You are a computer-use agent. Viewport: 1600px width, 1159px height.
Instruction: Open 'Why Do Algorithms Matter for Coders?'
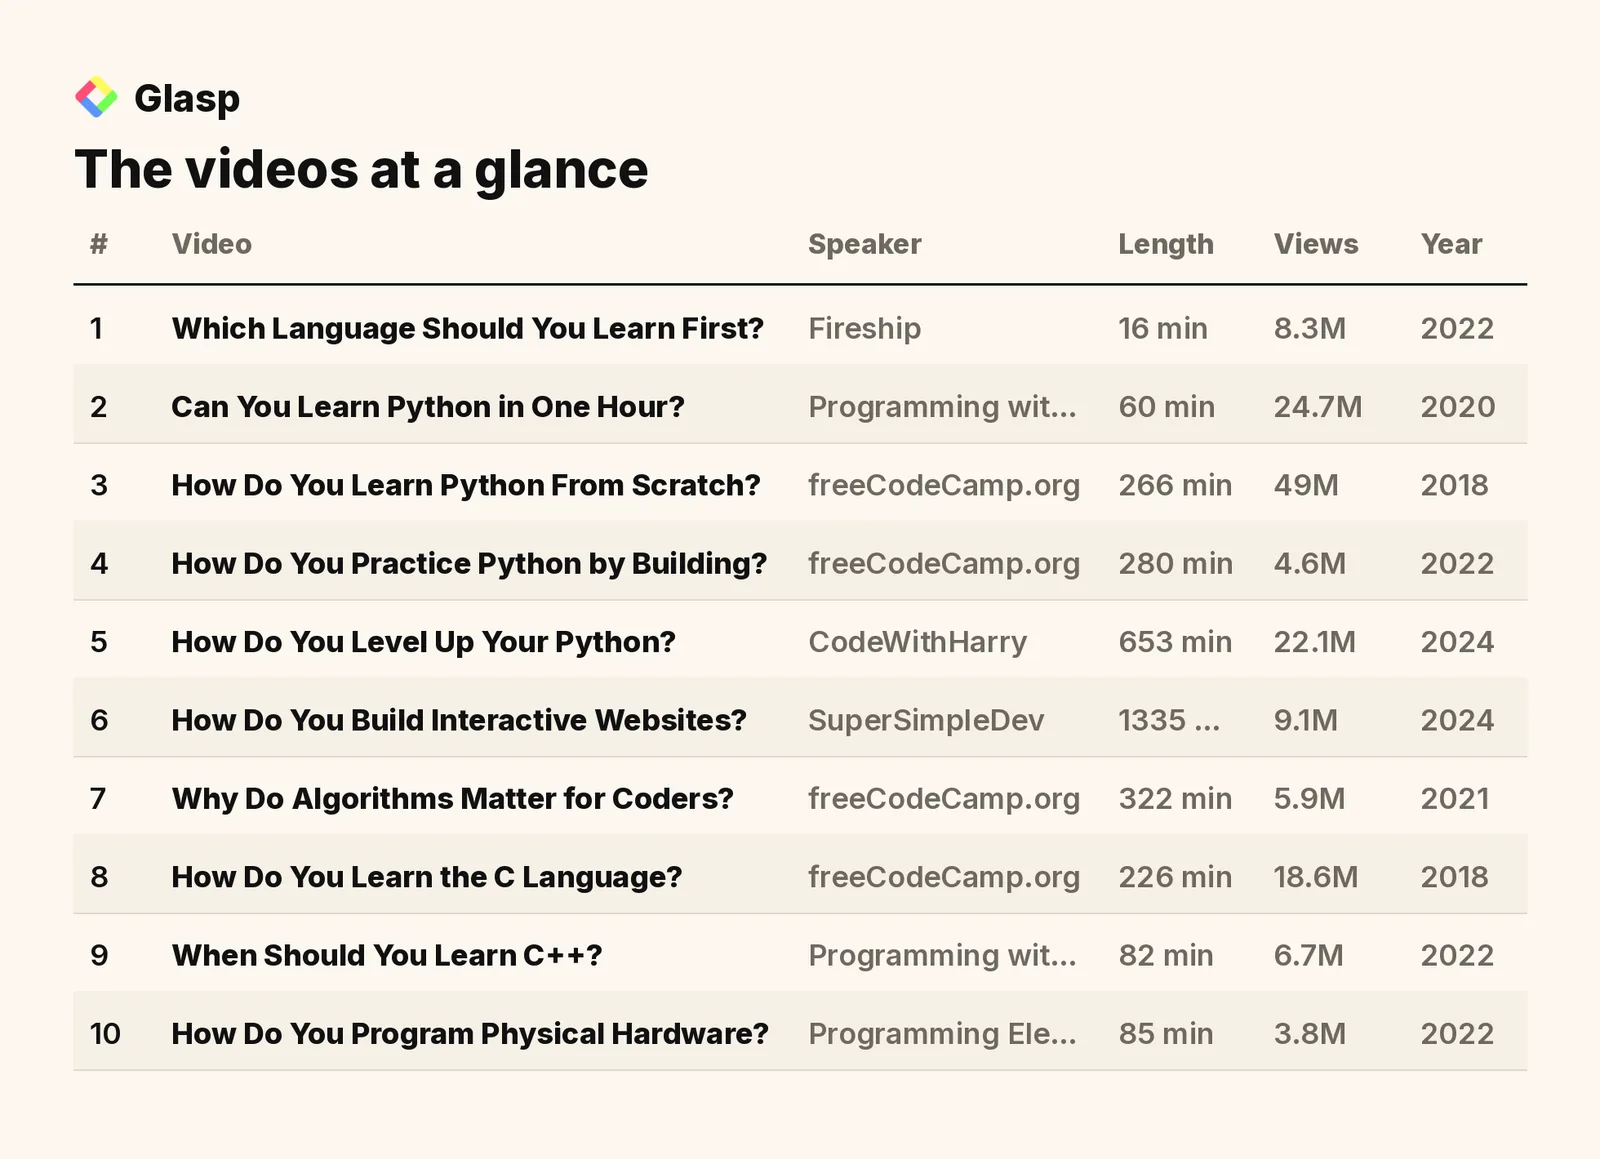pyautogui.click(x=453, y=798)
